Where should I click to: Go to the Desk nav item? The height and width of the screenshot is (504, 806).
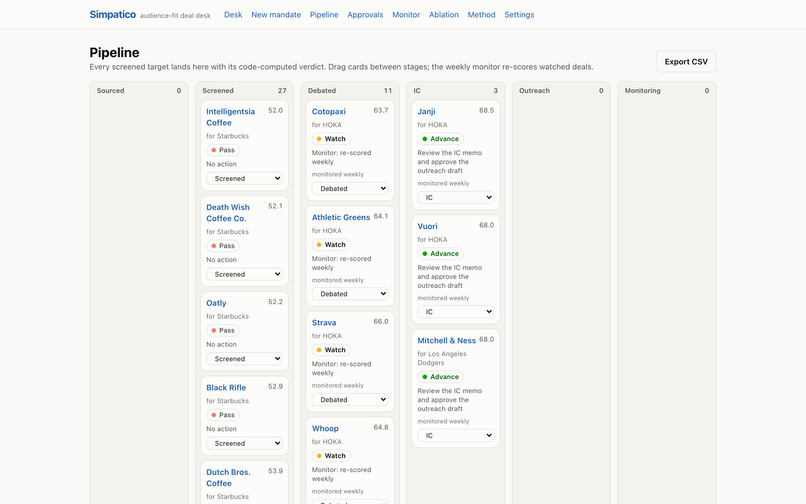pyautogui.click(x=233, y=15)
